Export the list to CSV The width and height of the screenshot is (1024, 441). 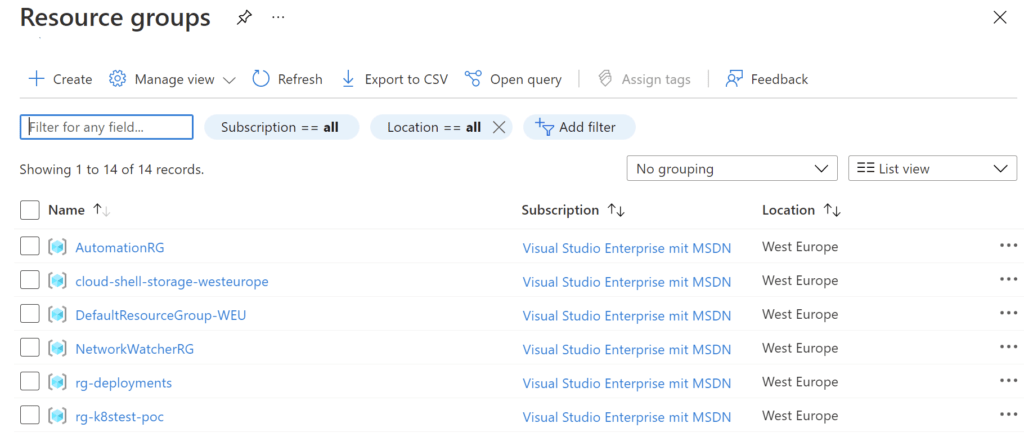[395, 79]
